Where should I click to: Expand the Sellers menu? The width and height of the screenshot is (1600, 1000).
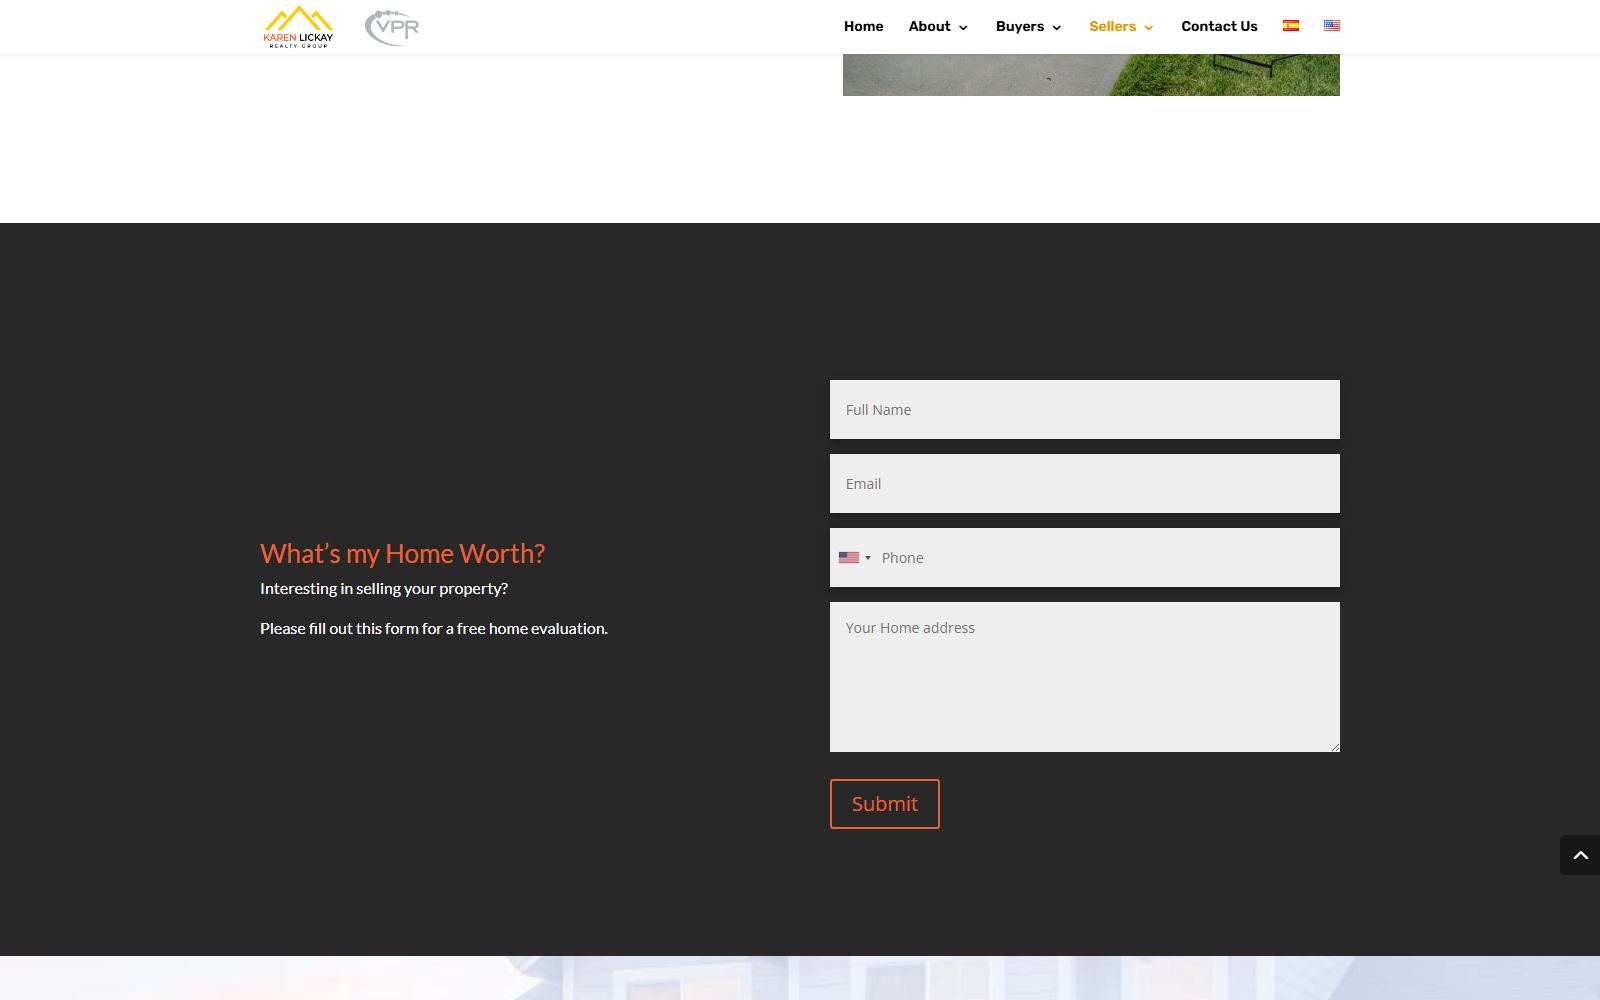click(1121, 27)
